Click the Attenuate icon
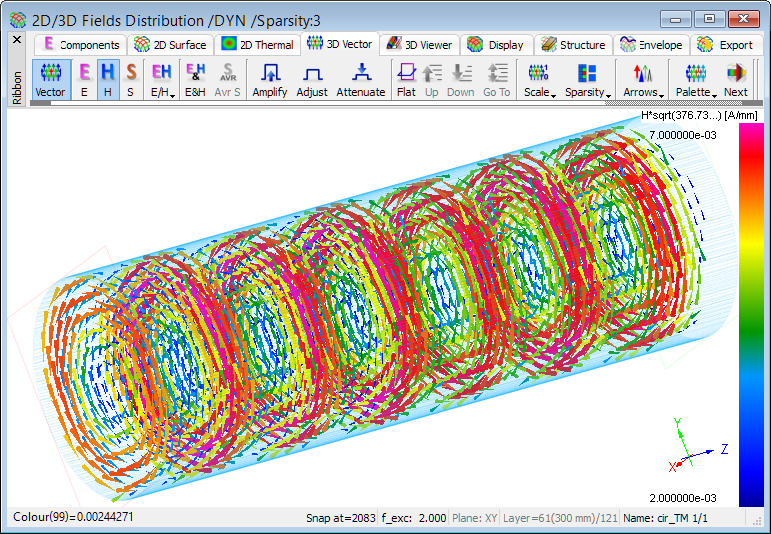The height and width of the screenshot is (534, 771). (360, 79)
